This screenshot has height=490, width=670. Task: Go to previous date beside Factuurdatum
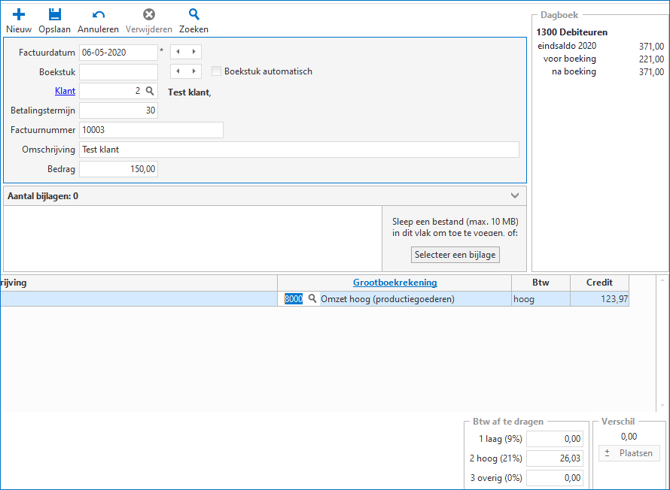click(177, 52)
